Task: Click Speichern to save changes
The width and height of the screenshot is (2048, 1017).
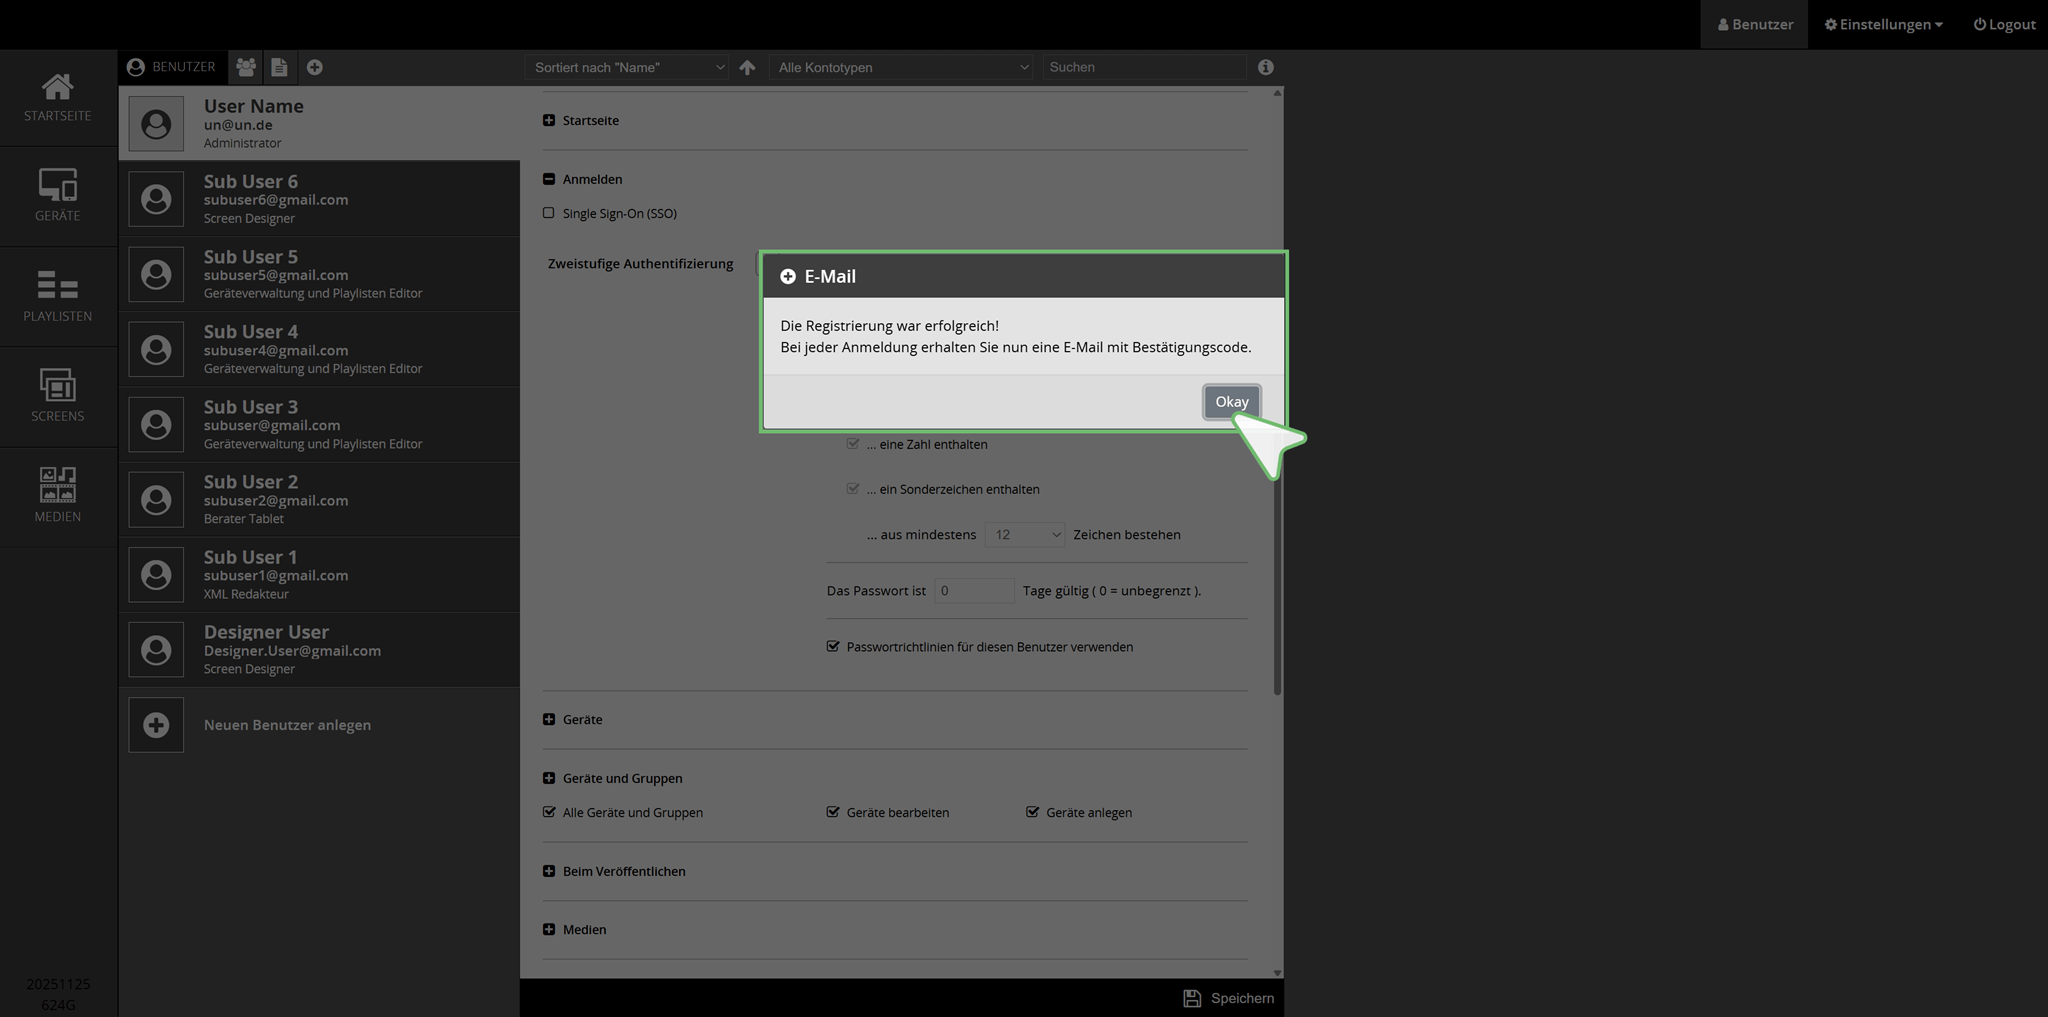Action: click(x=1229, y=998)
